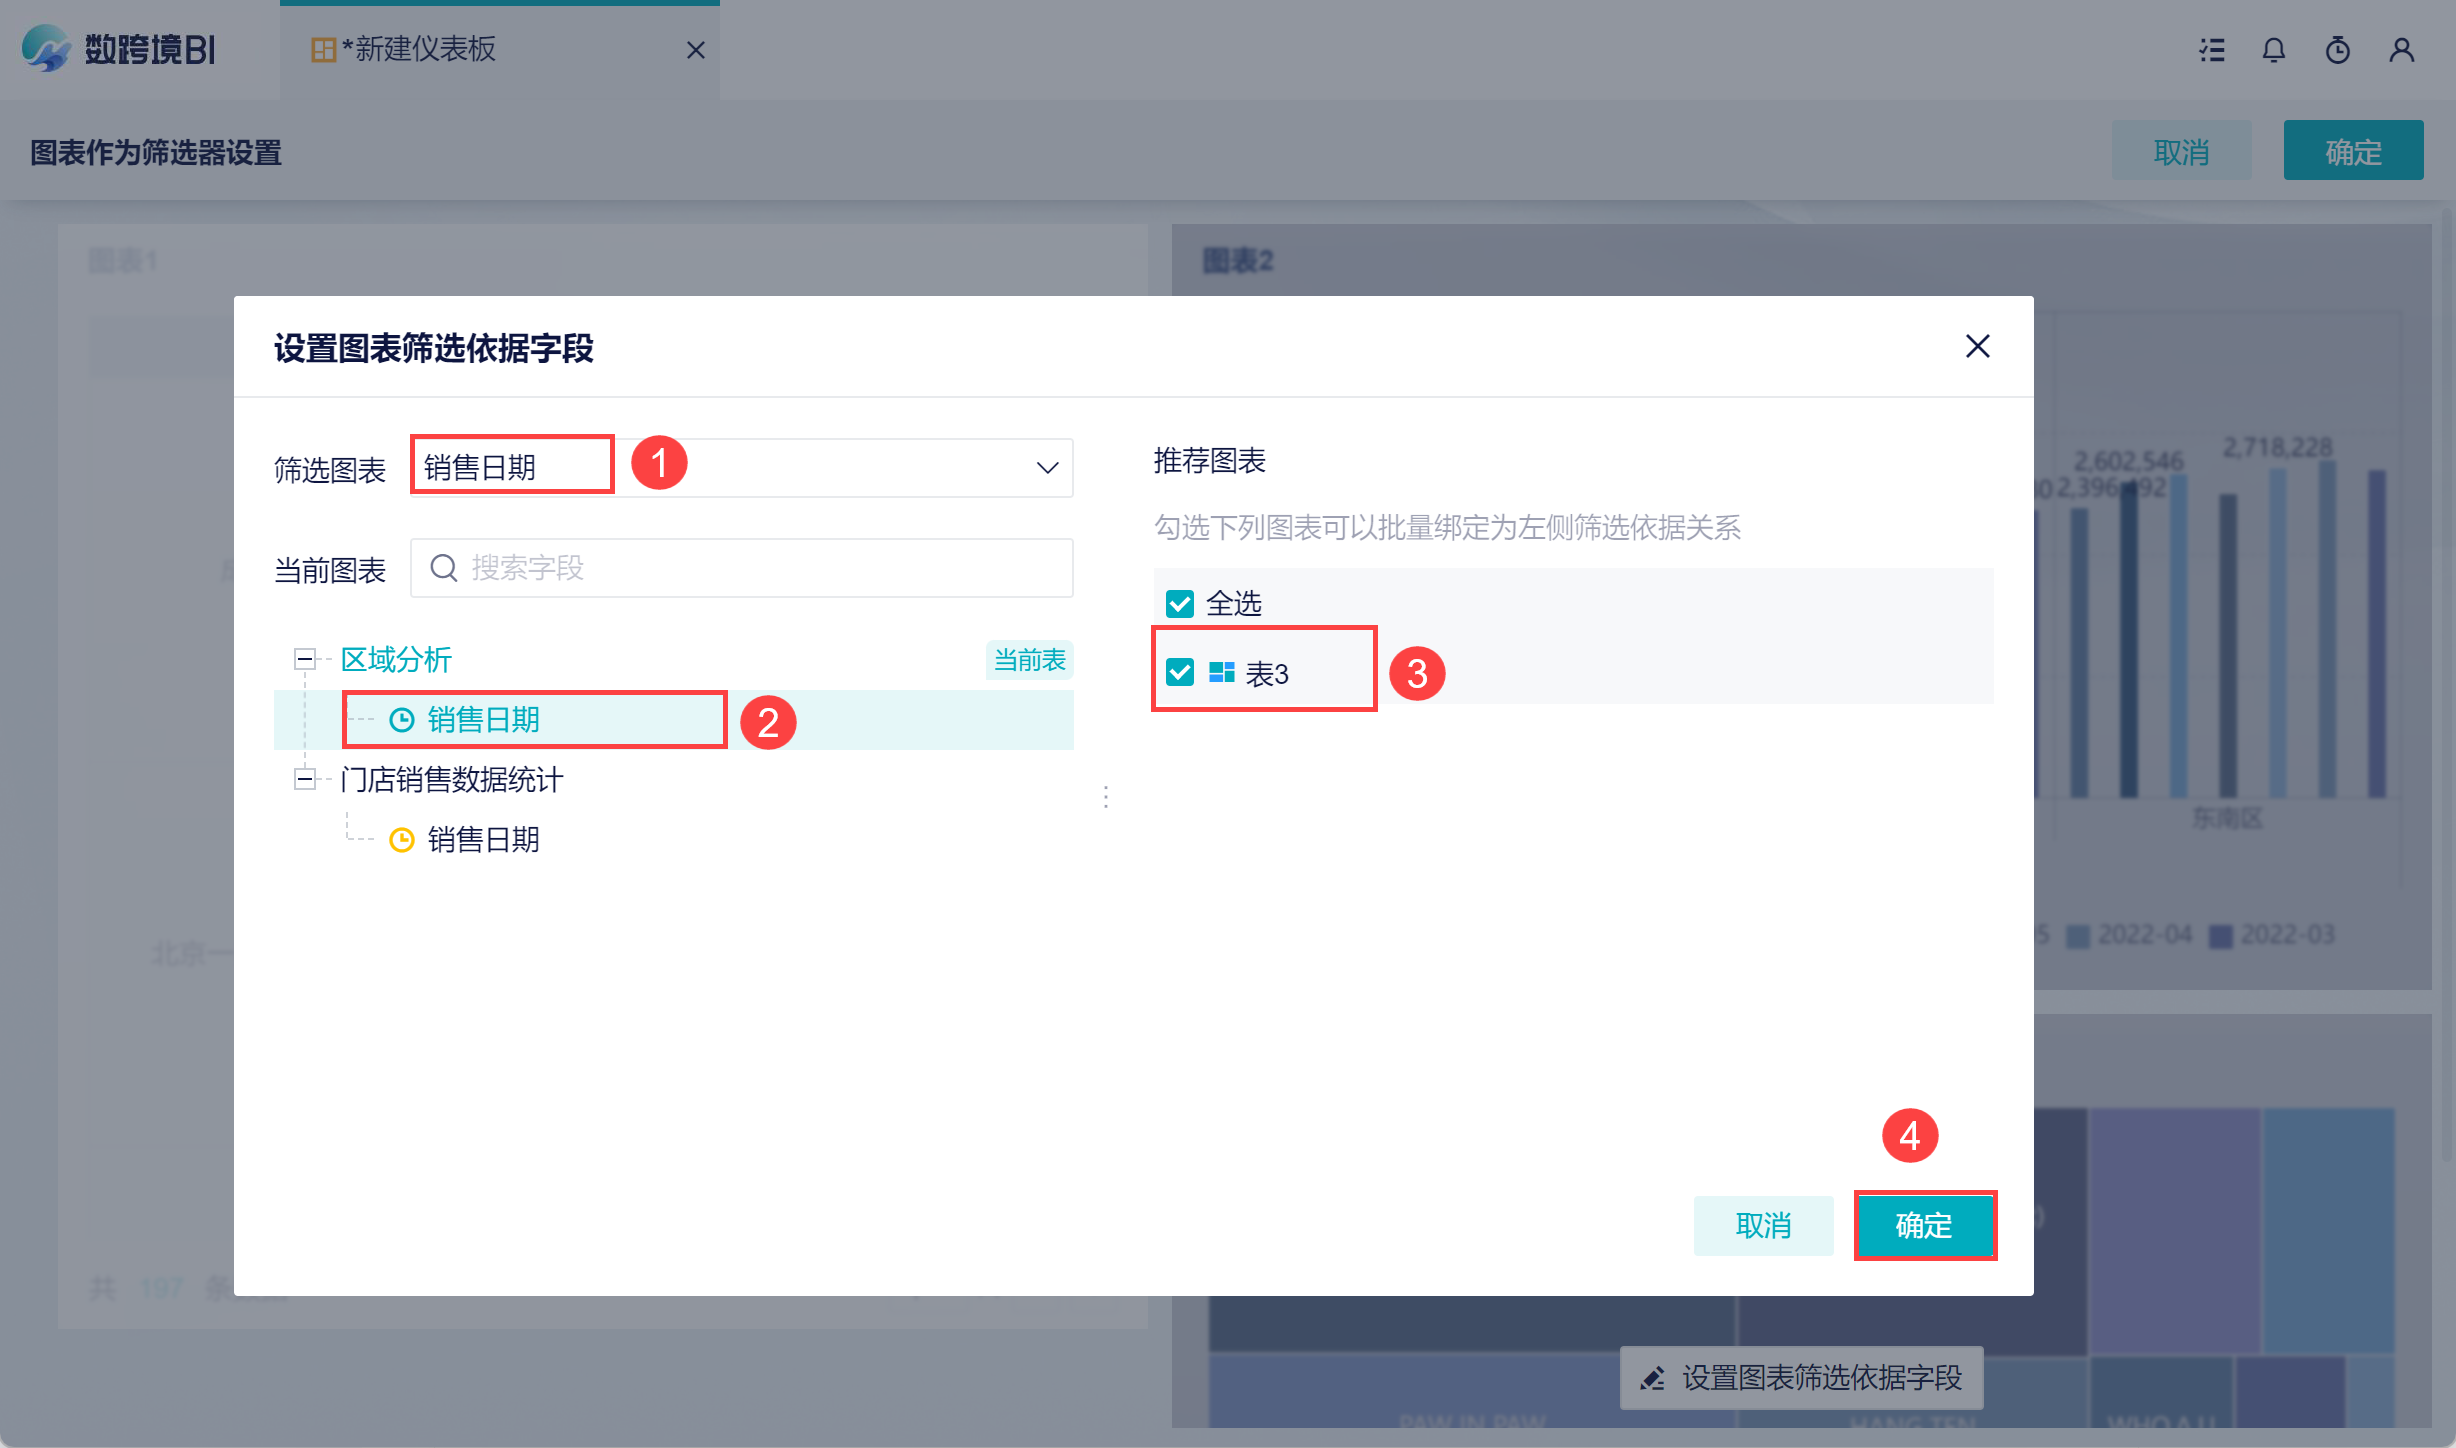This screenshot has width=2456, height=1448.
Task: Click the 表3 table type icon
Action: pyautogui.click(x=1222, y=673)
